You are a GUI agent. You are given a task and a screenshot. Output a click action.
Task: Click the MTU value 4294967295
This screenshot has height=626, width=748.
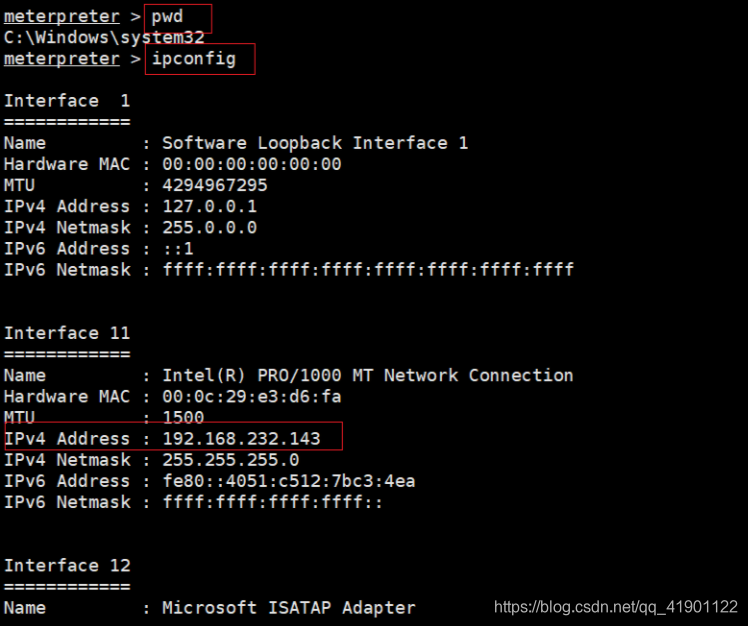(x=215, y=185)
